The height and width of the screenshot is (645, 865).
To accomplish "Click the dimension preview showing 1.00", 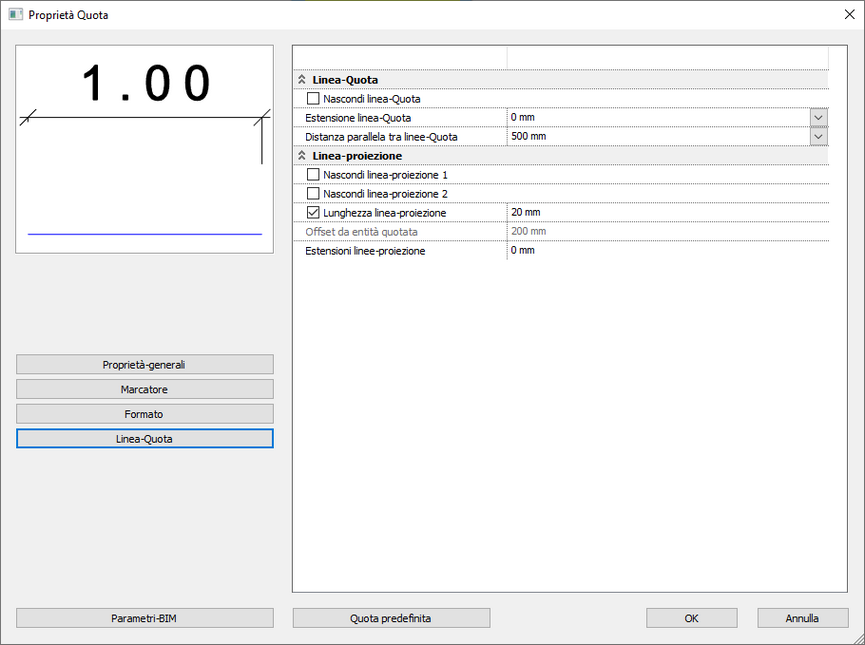I will click(145, 149).
